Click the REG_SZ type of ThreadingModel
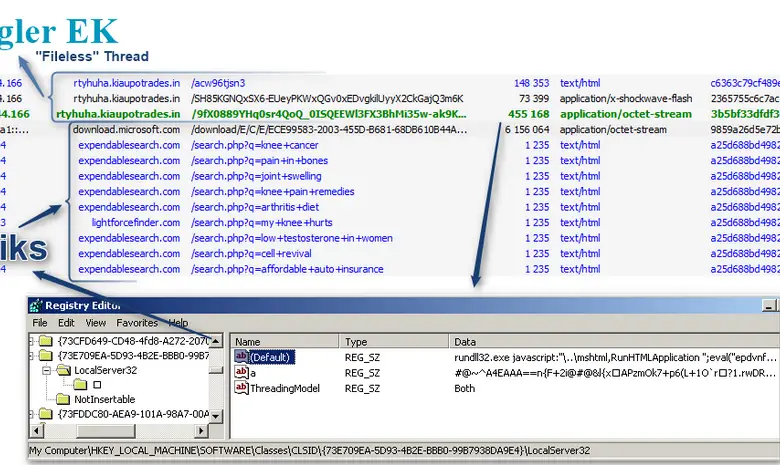780x465 pixels. (362, 388)
